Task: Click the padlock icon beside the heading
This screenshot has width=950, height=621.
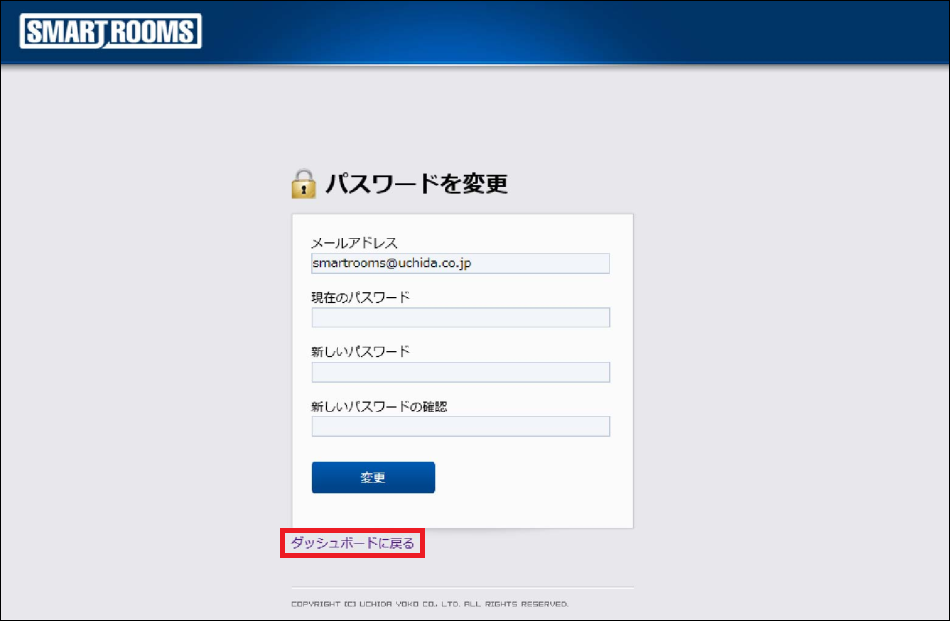Action: (303, 183)
